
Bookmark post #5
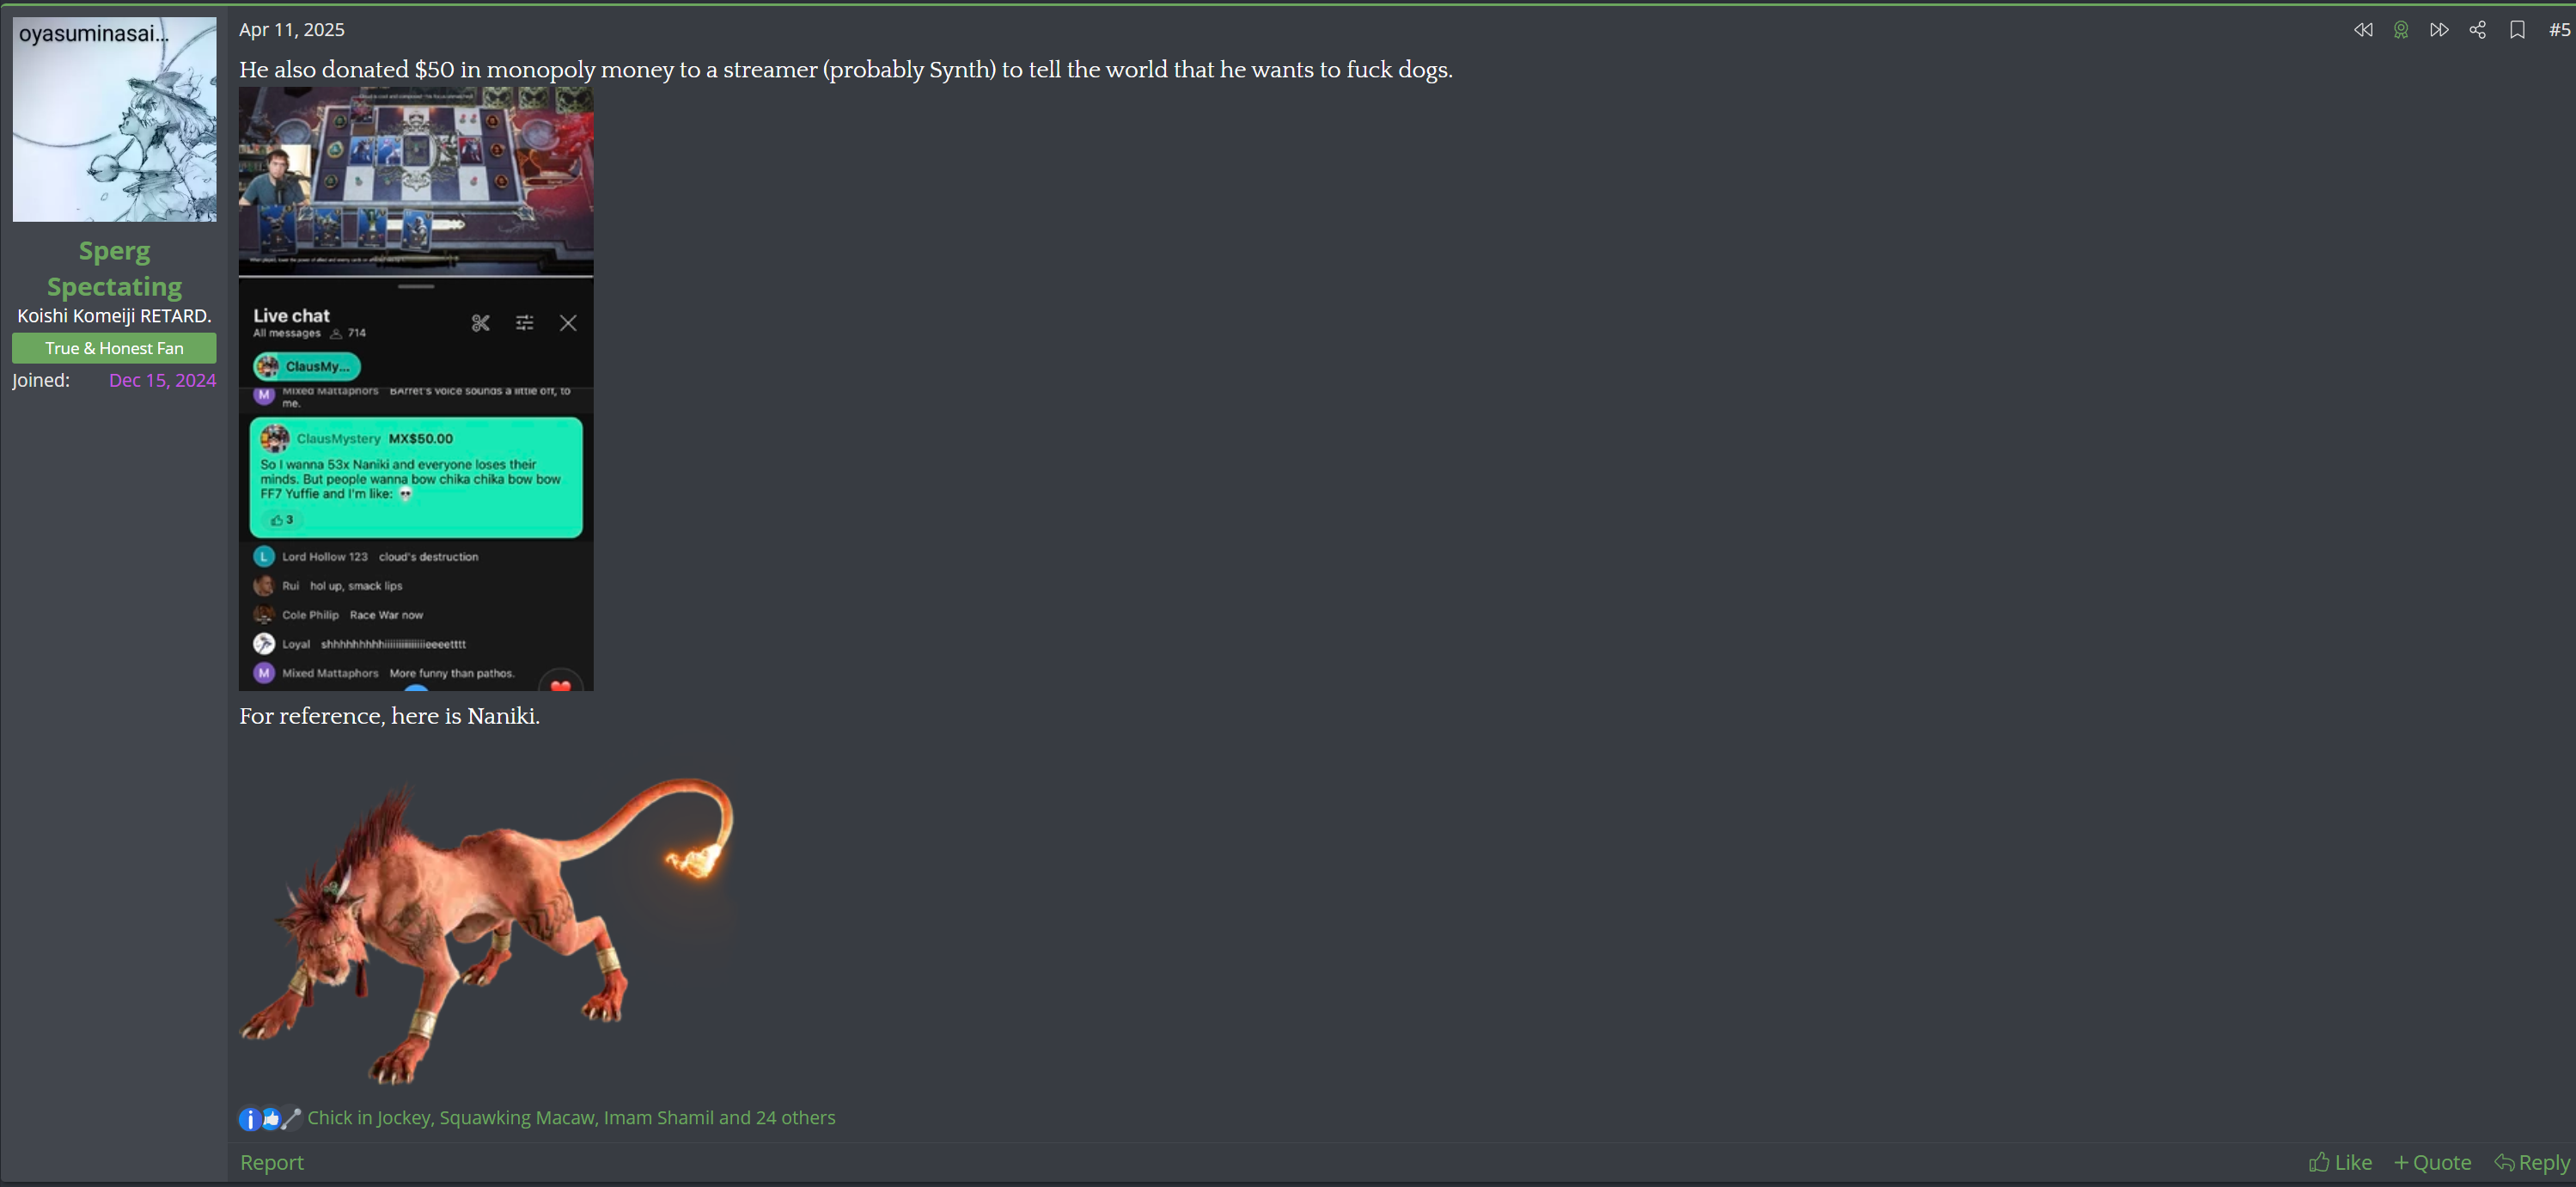(x=2518, y=30)
